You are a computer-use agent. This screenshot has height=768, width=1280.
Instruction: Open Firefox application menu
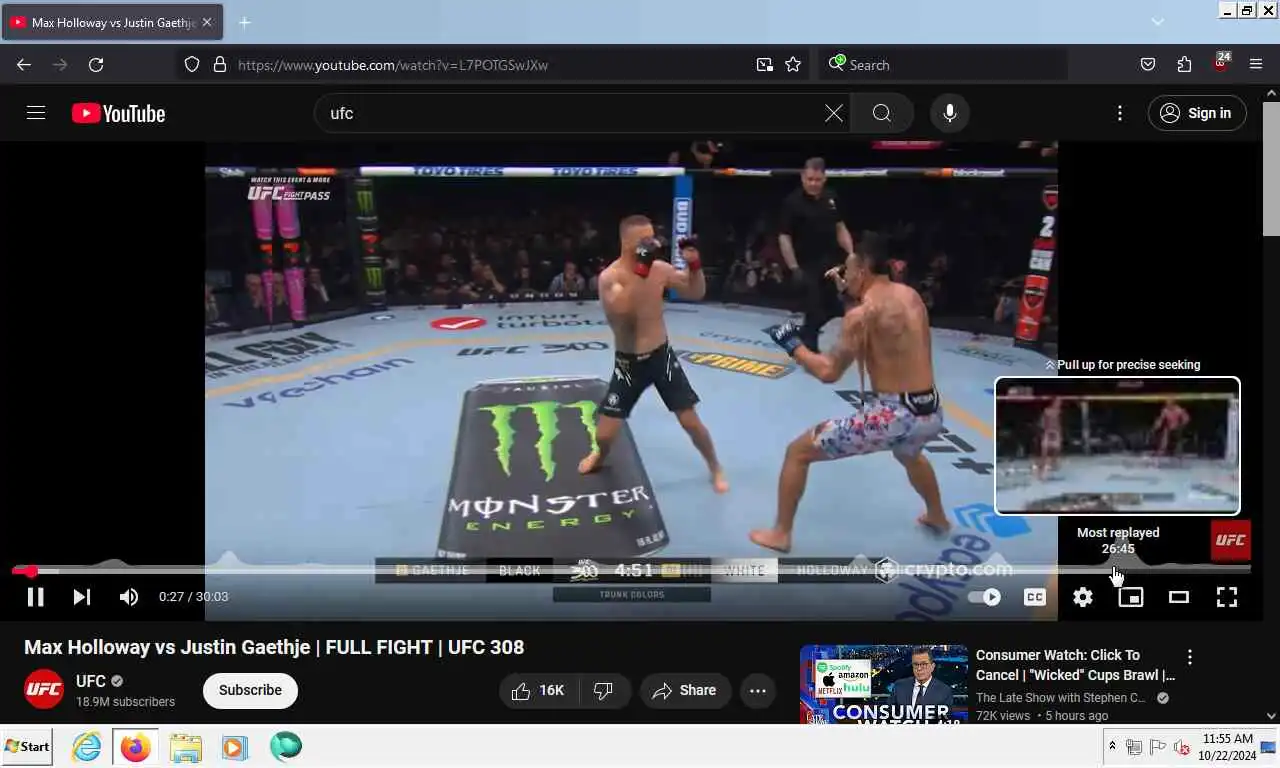click(x=1256, y=64)
